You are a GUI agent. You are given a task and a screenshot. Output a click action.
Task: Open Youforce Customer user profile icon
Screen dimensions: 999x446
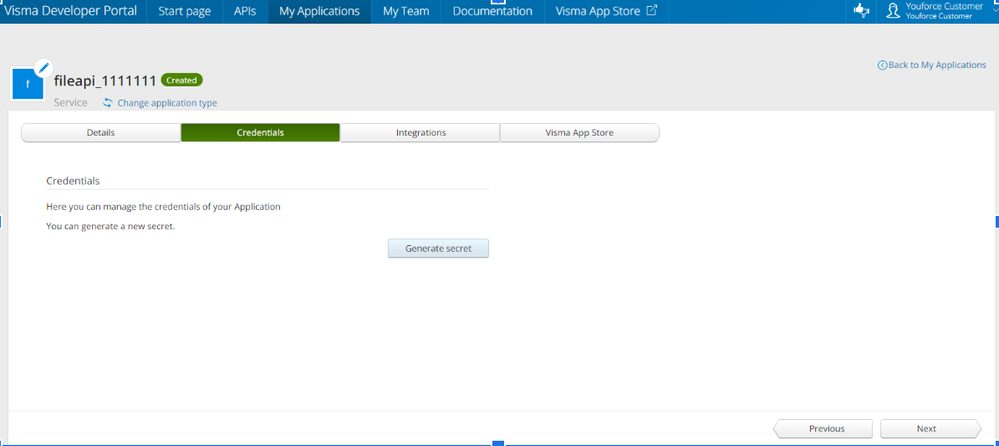[x=893, y=11]
